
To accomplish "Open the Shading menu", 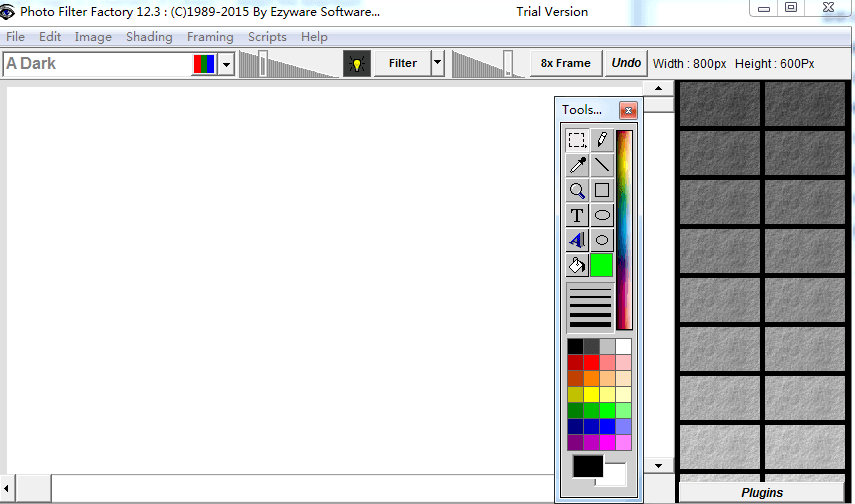I will tap(149, 37).
